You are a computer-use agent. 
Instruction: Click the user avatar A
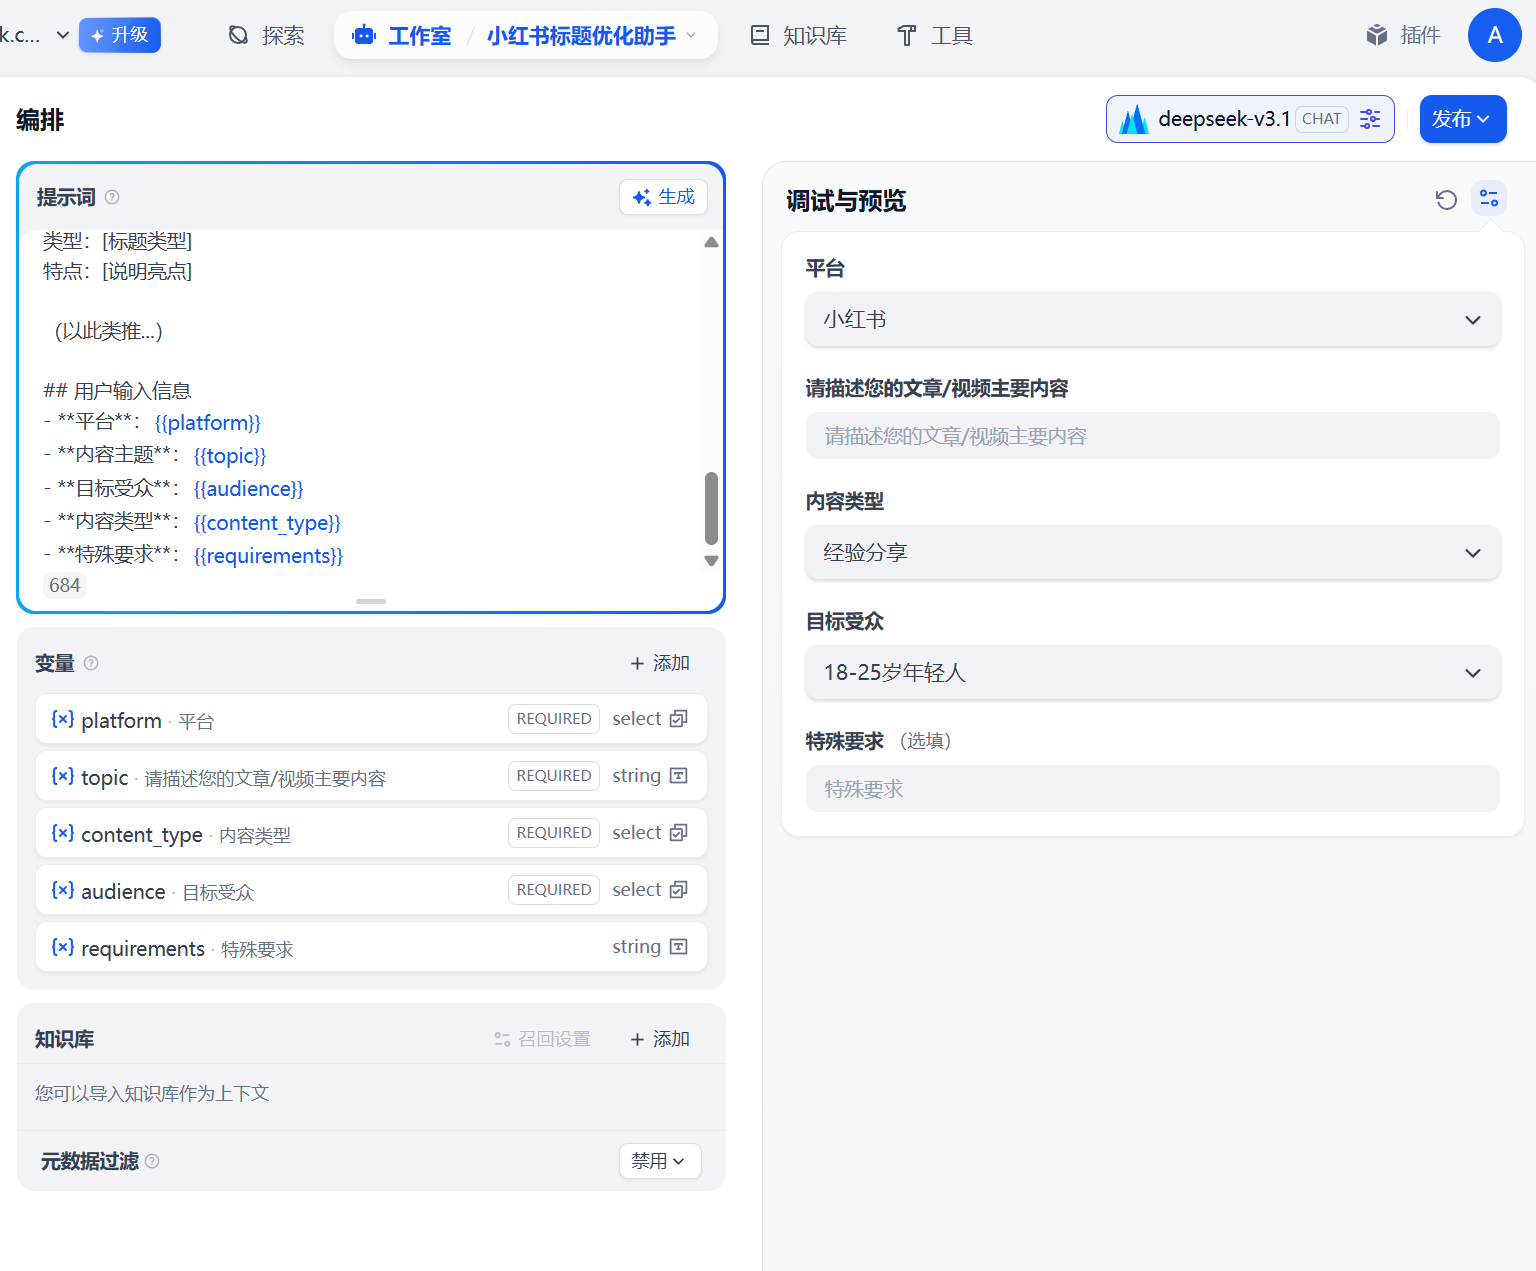point(1494,36)
